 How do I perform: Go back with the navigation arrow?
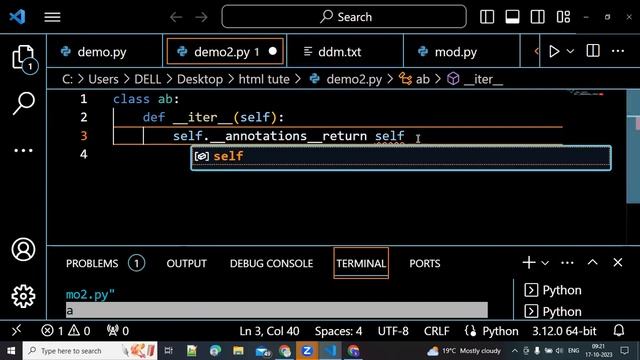click(x=176, y=17)
